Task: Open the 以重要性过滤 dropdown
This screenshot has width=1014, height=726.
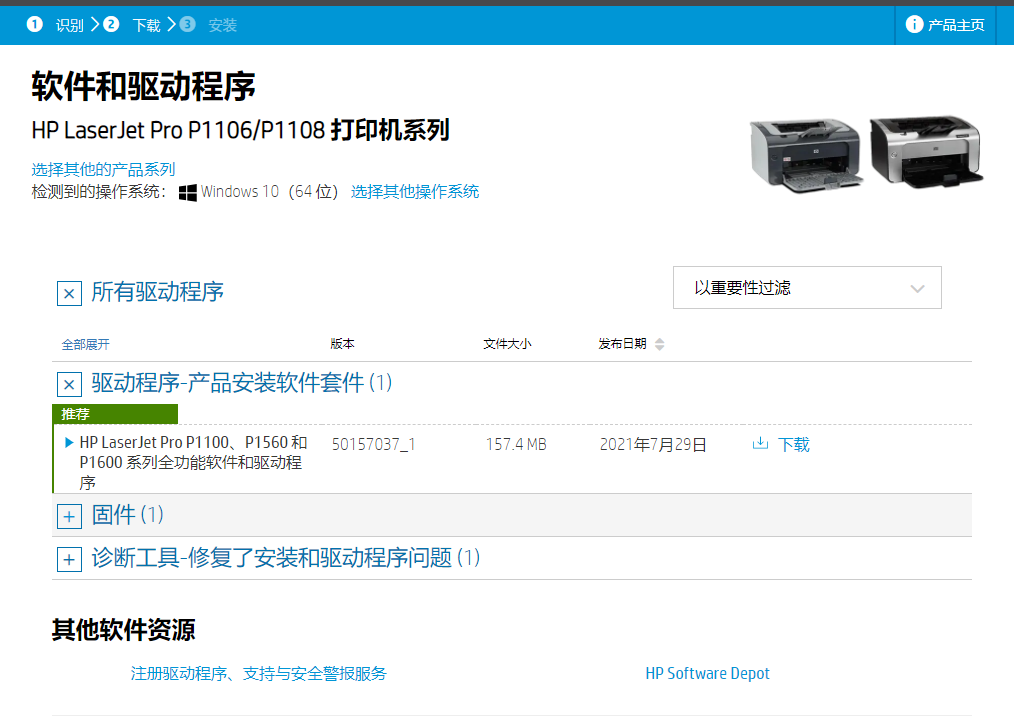Action: pyautogui.click(x=806, y=287)
